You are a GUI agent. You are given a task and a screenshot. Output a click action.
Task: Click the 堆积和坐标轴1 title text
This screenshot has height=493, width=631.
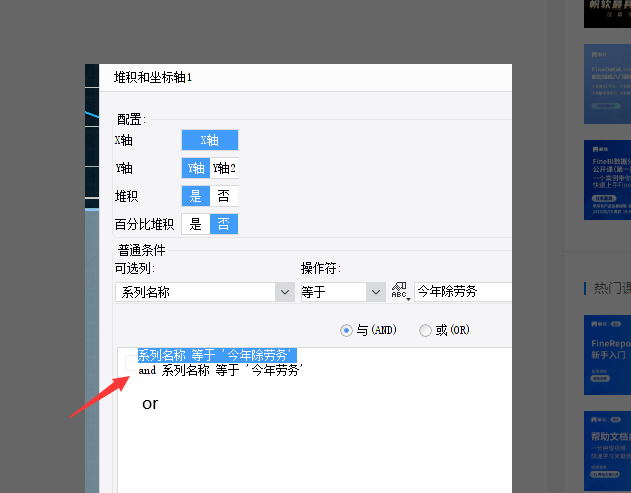click(x=153, y=77)
